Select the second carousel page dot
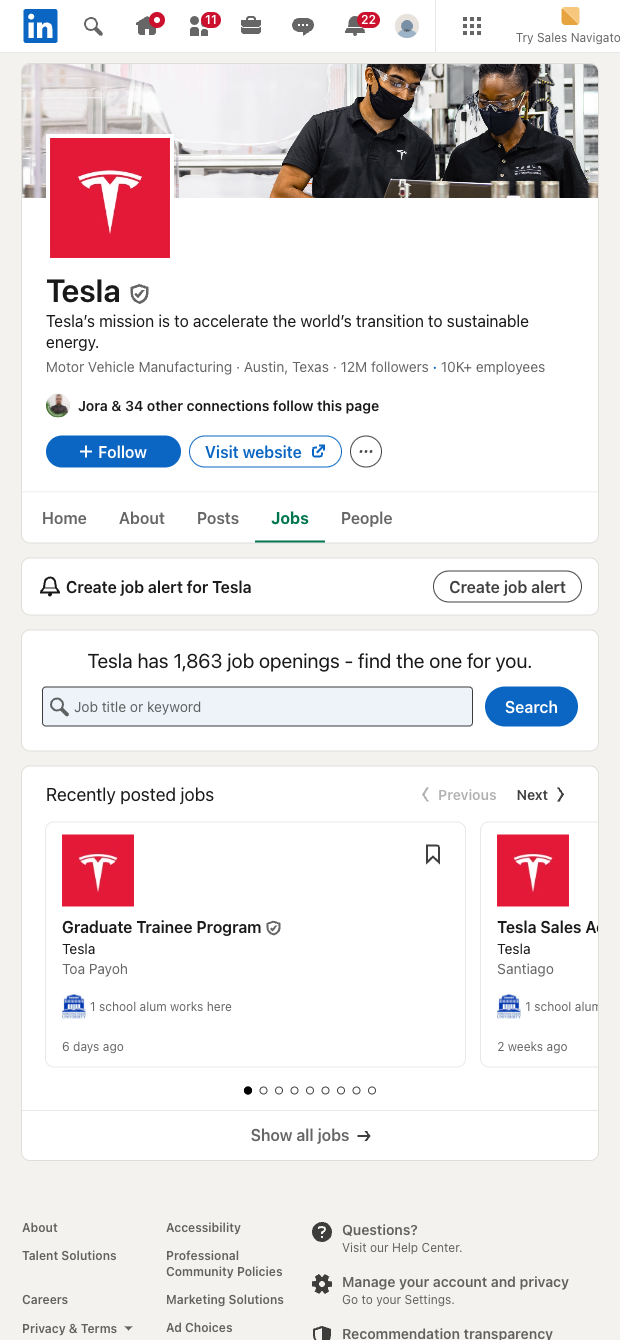Viewport: 620px width, 1340px height. (264, 1091)
